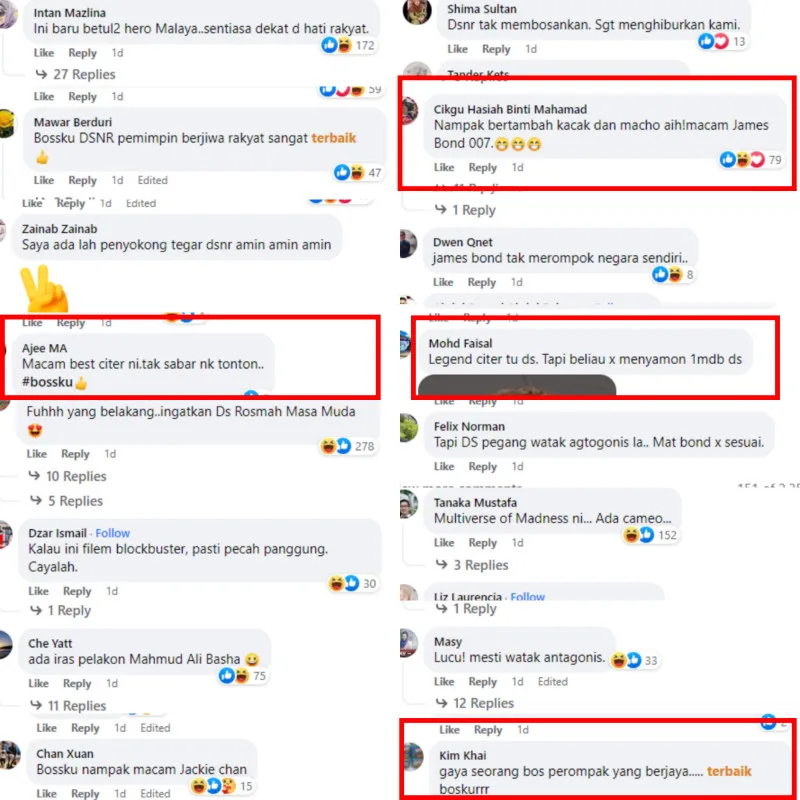View reactions on Shima Sultan's comment

pos(722,41)
